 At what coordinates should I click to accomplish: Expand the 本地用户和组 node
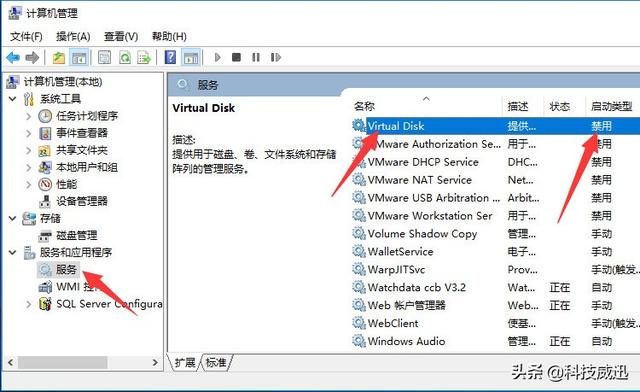tap(29, 168)
